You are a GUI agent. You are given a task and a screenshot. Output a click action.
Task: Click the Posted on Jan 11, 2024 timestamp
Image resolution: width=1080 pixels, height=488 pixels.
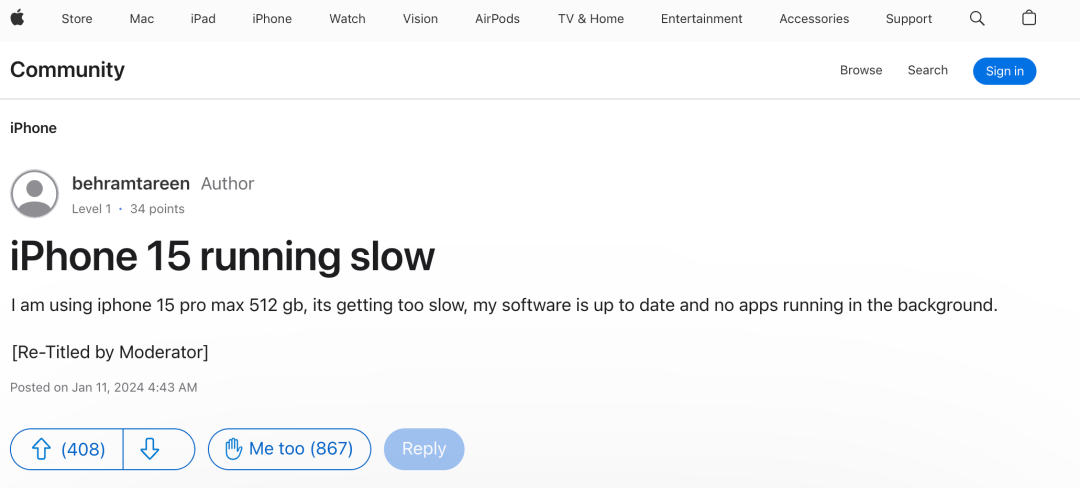tap(104, 388)
